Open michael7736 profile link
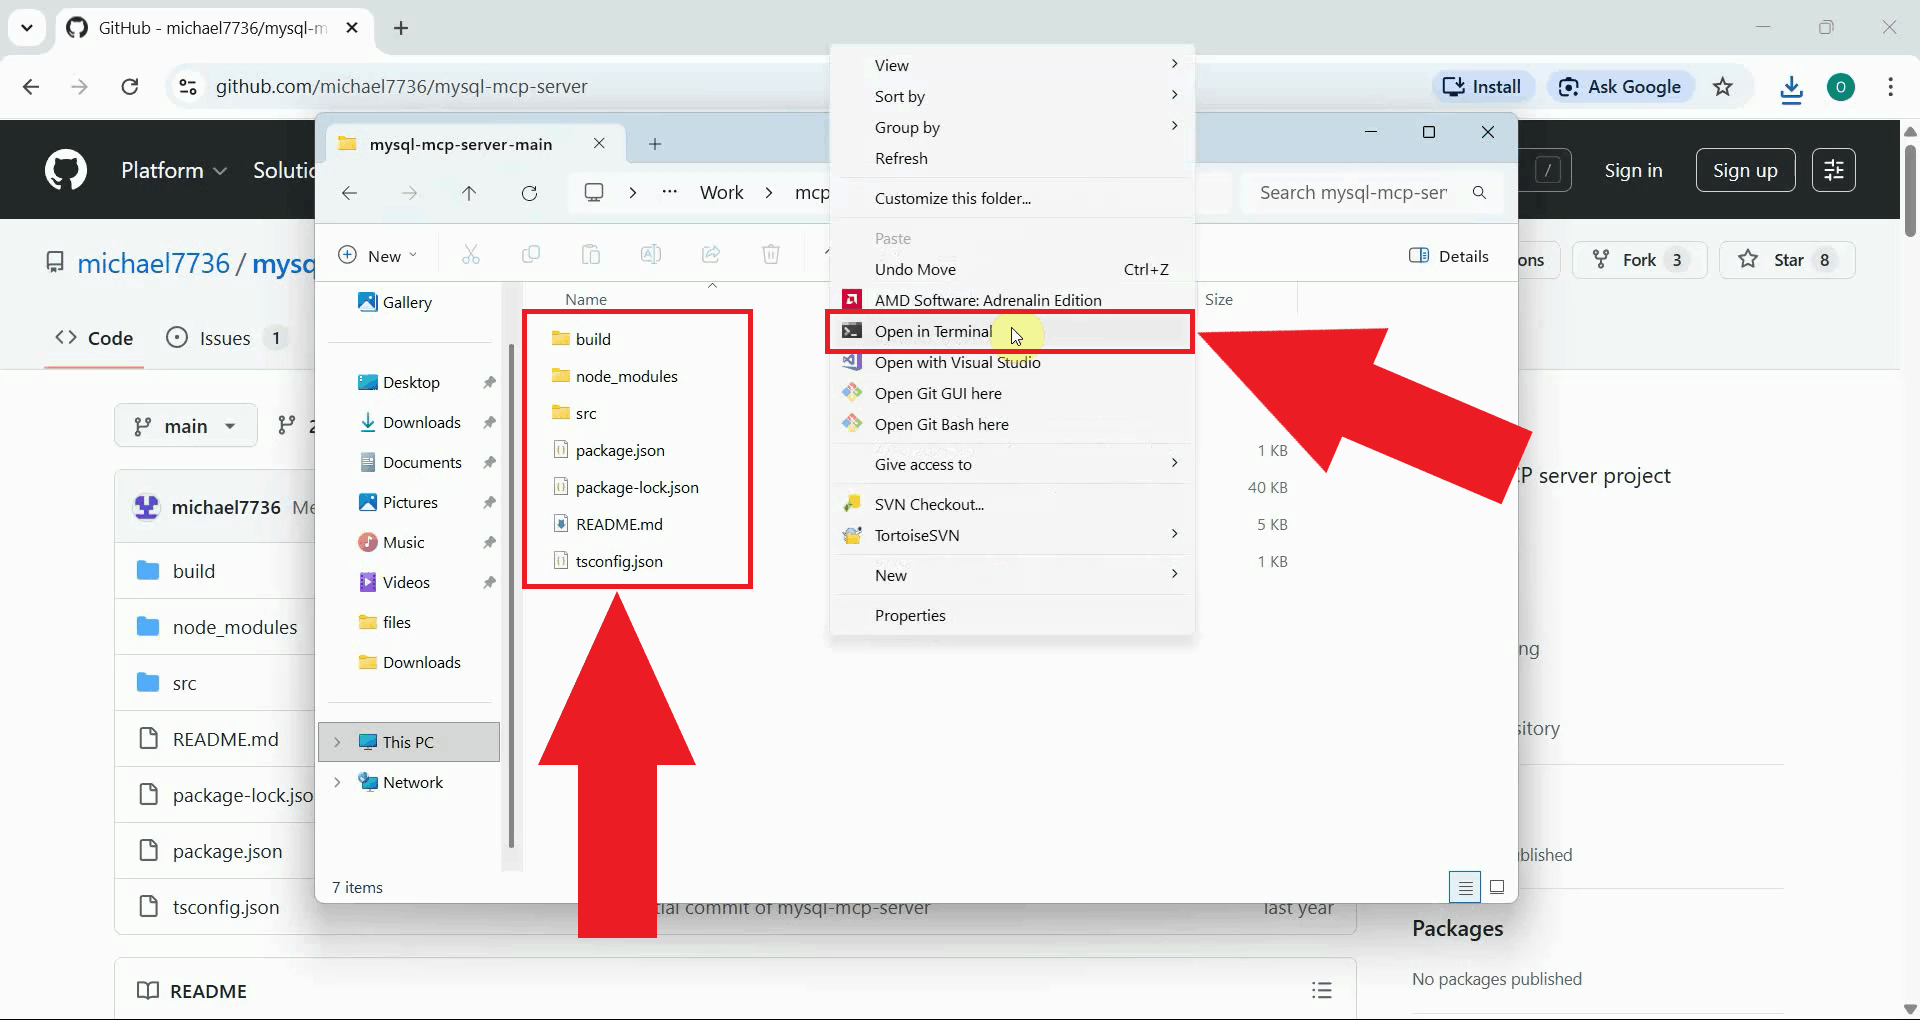 (x=154, y=263)
